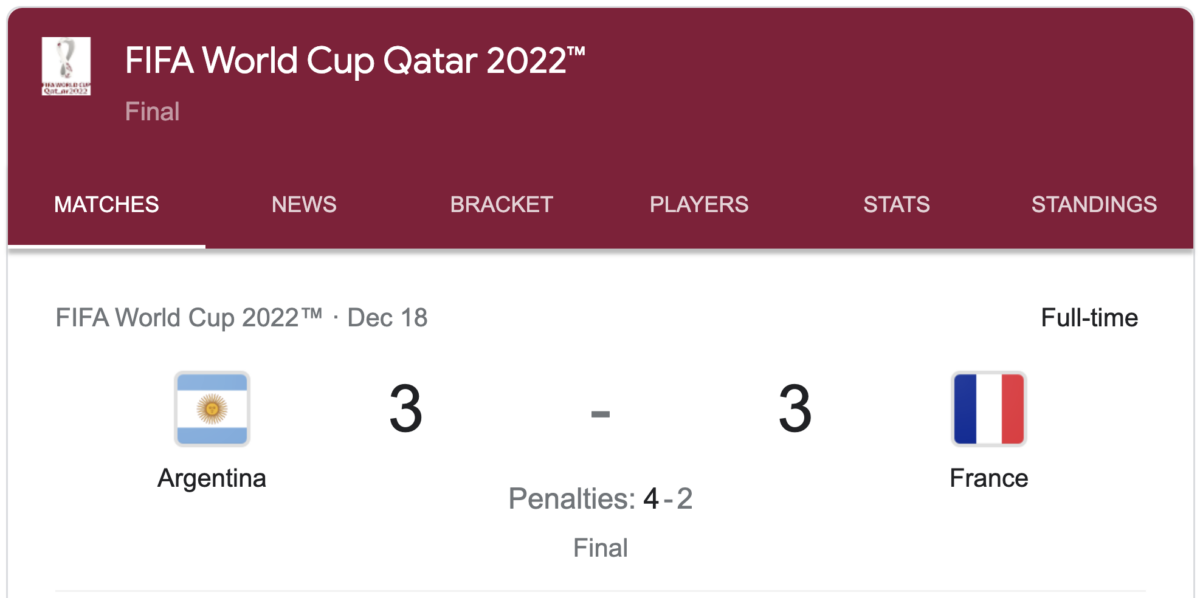The width and height of the screenshot is (1200, 598).
Task: Open the MATCHES tab
Action: coord(106,205)
